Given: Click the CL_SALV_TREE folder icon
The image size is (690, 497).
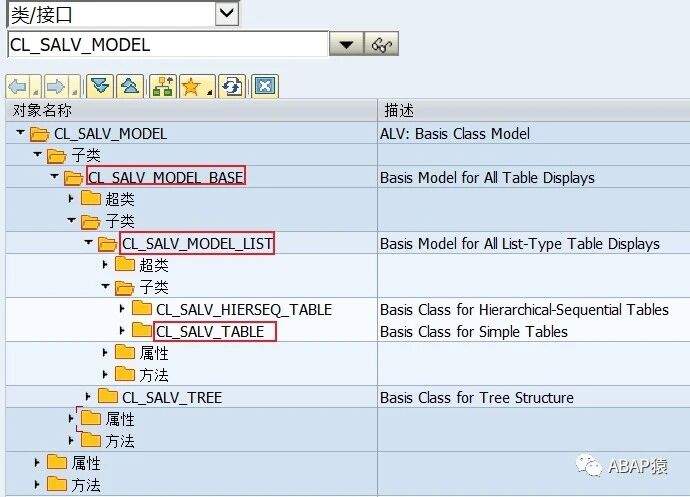Looking at the screenshot, I should click(108, 396).
